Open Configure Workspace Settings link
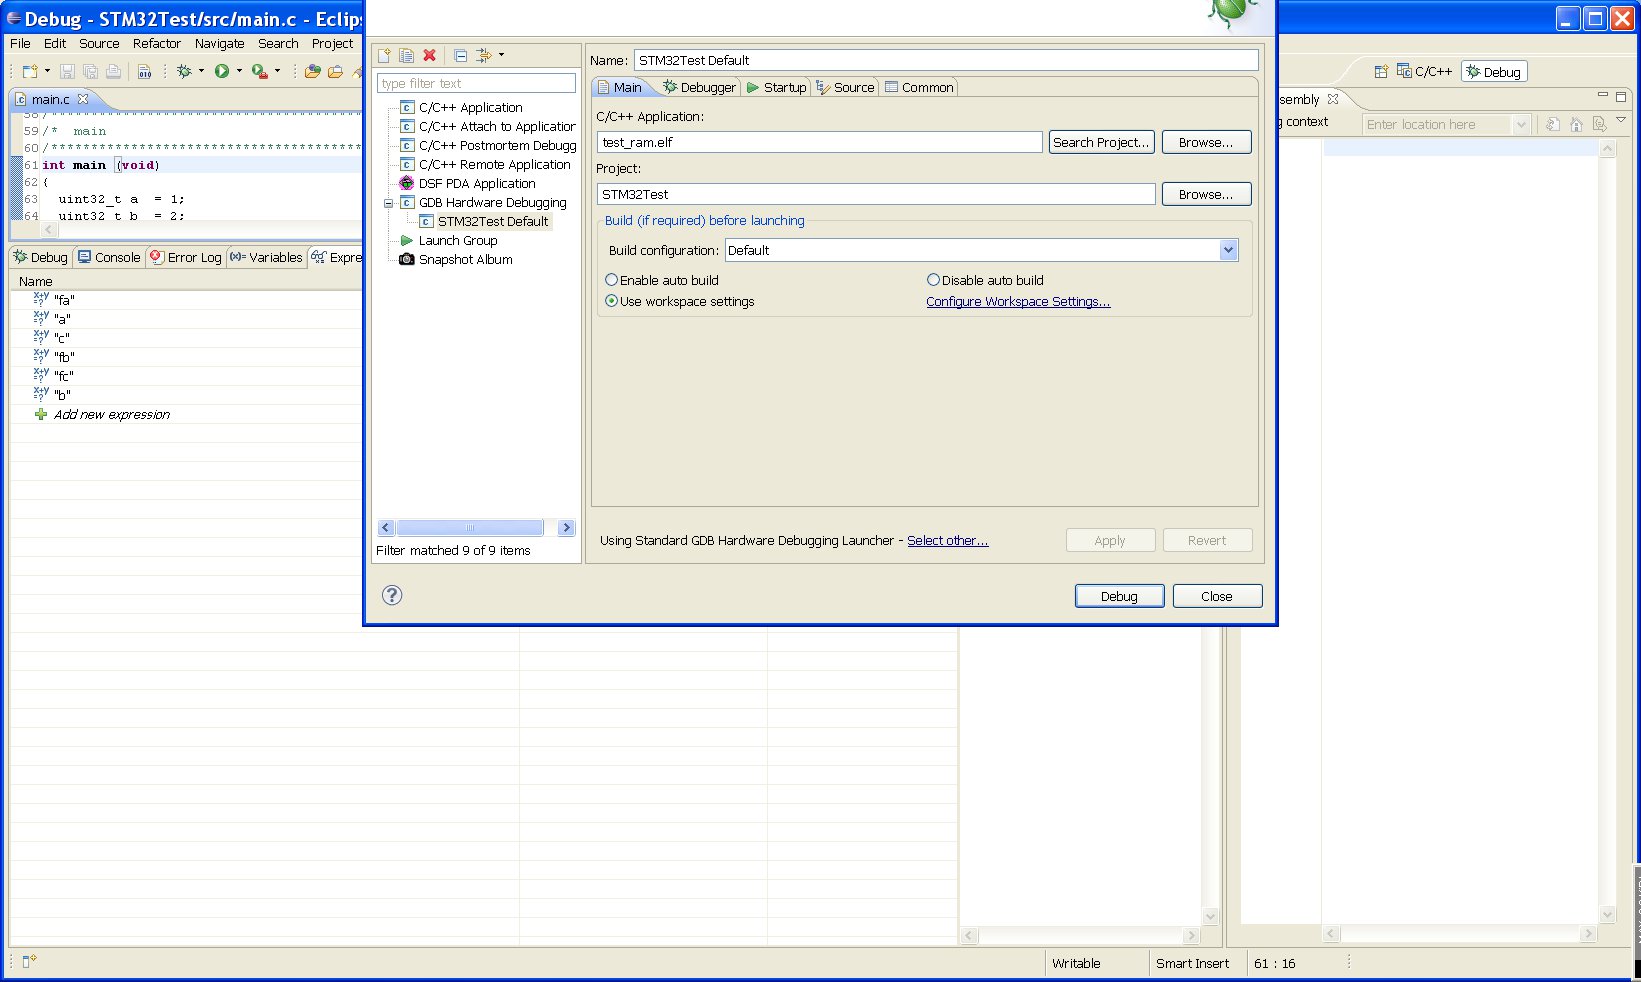The height and width of the screenshot is (982, 1641). (1018, 301)
